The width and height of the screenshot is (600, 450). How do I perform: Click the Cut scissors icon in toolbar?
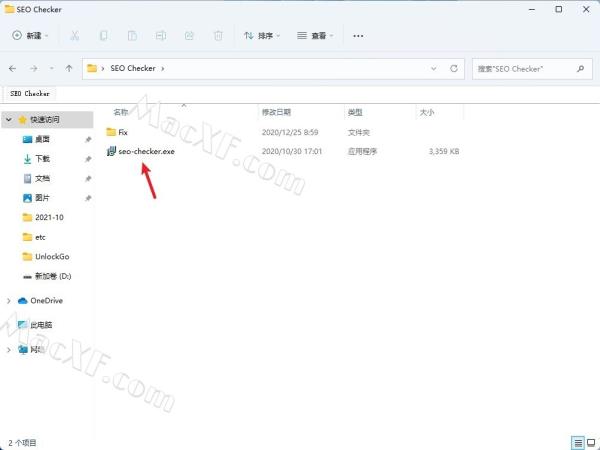point(75,36)
